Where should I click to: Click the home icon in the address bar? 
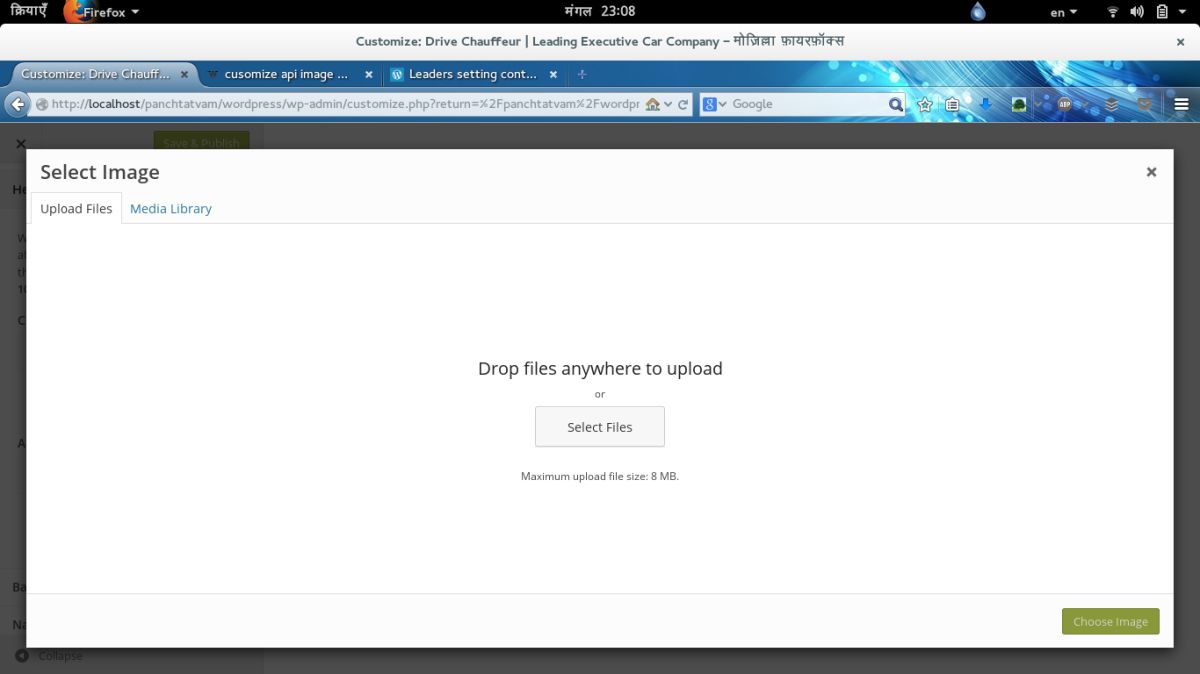653,104
